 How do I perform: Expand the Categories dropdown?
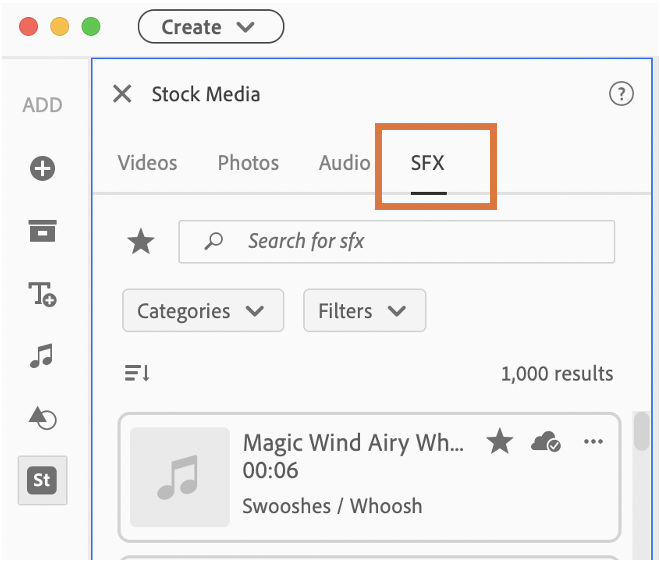tap(203, 311)
